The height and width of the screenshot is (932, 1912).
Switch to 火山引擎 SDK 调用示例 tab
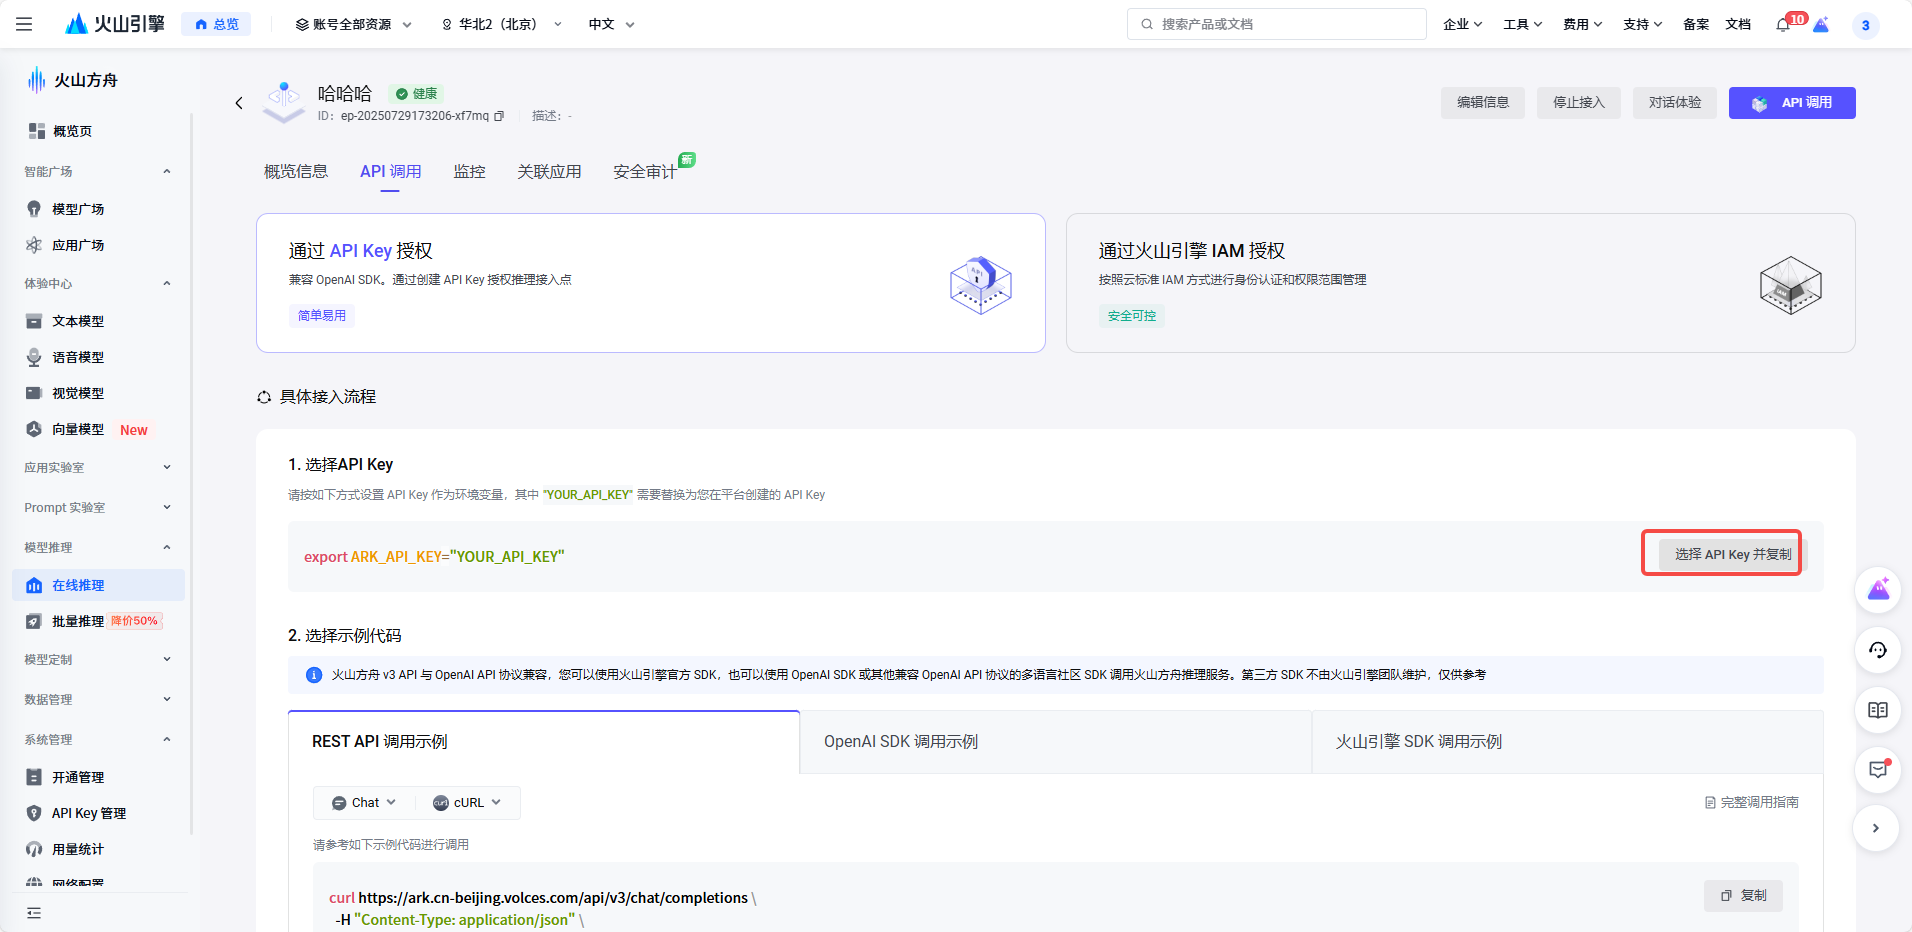tap(1568, 742)
